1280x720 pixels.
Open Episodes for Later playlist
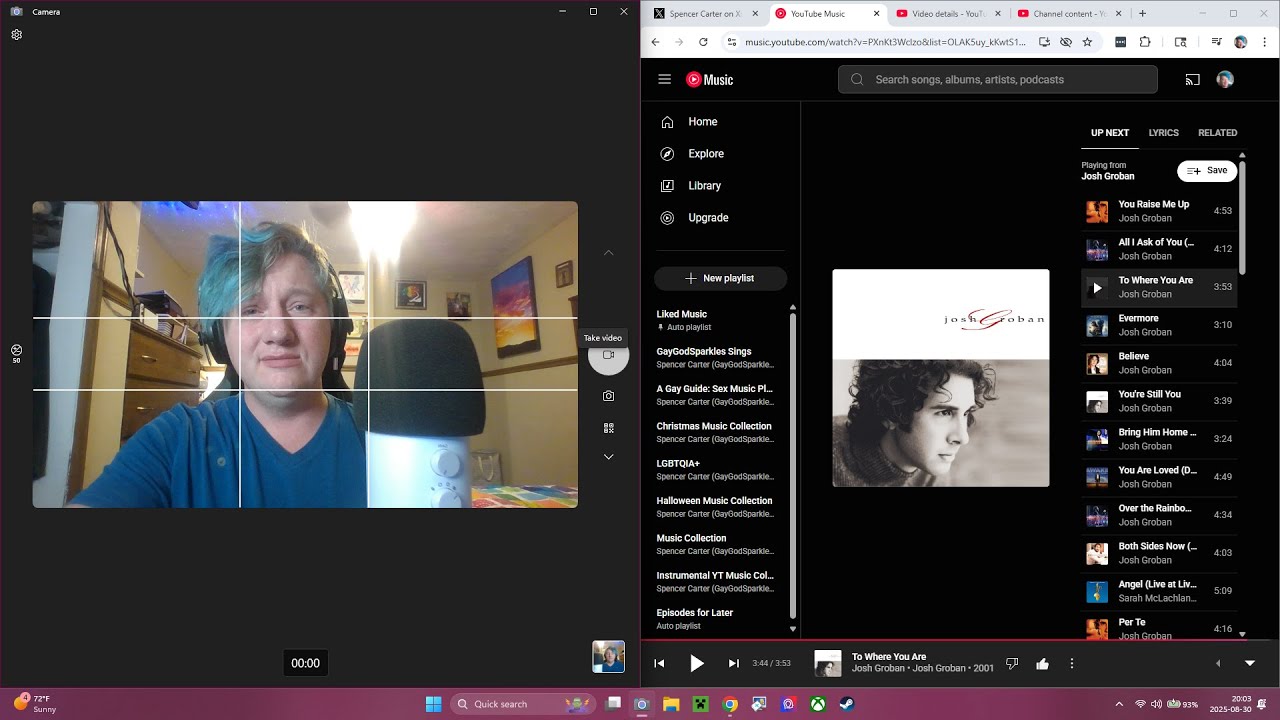[x=717, y=619]
